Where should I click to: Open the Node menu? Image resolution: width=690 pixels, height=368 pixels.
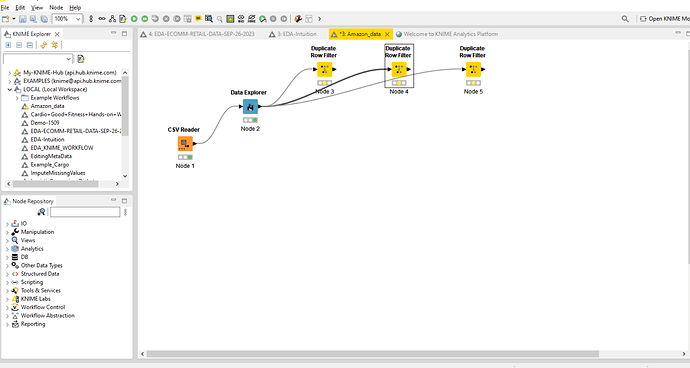point(56,7)
